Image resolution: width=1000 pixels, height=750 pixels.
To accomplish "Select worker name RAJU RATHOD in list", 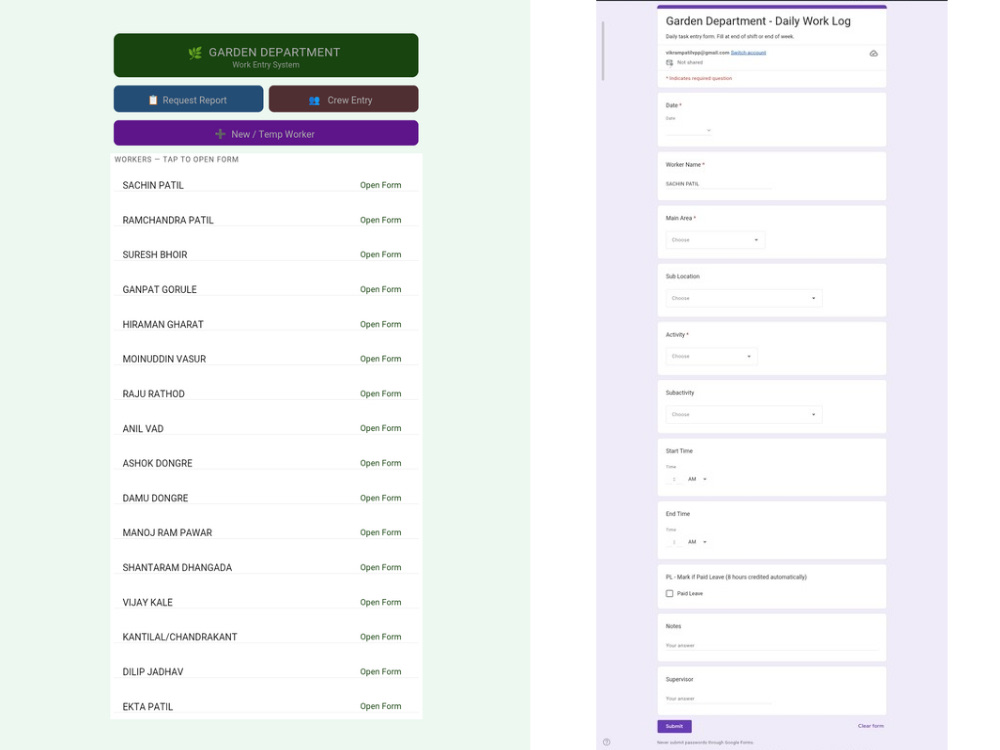I will pos(153,393).
